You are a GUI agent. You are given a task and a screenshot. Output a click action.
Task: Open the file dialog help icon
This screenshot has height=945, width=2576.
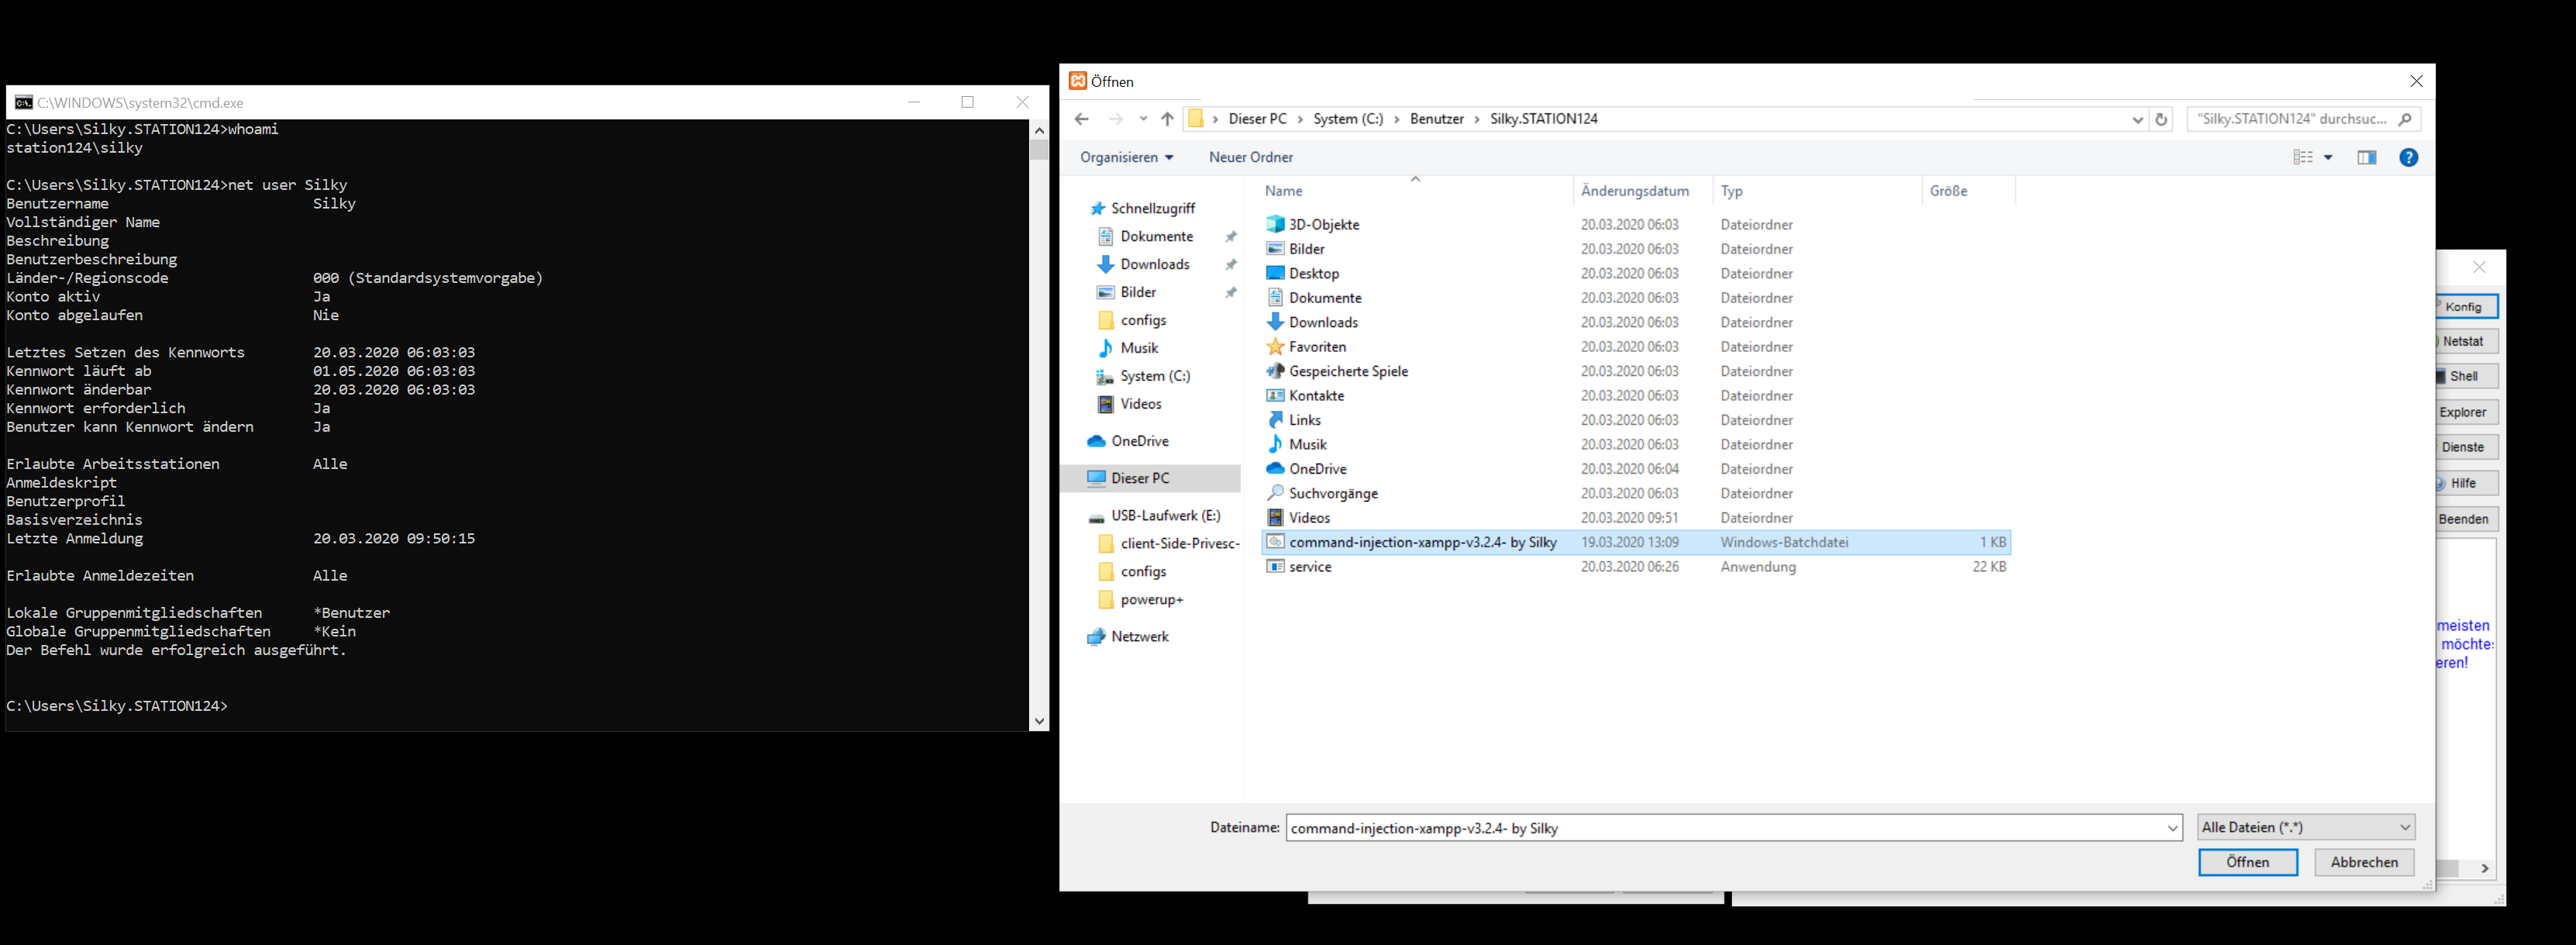[x=2408, y=157]
